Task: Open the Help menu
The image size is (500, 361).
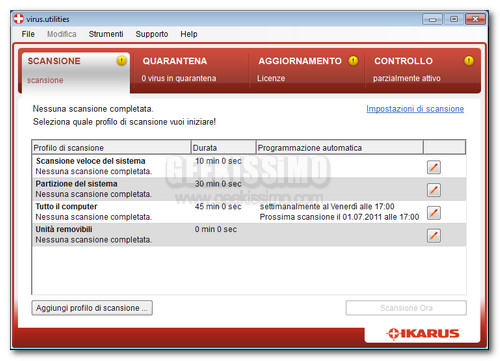Action: point(189,34)
